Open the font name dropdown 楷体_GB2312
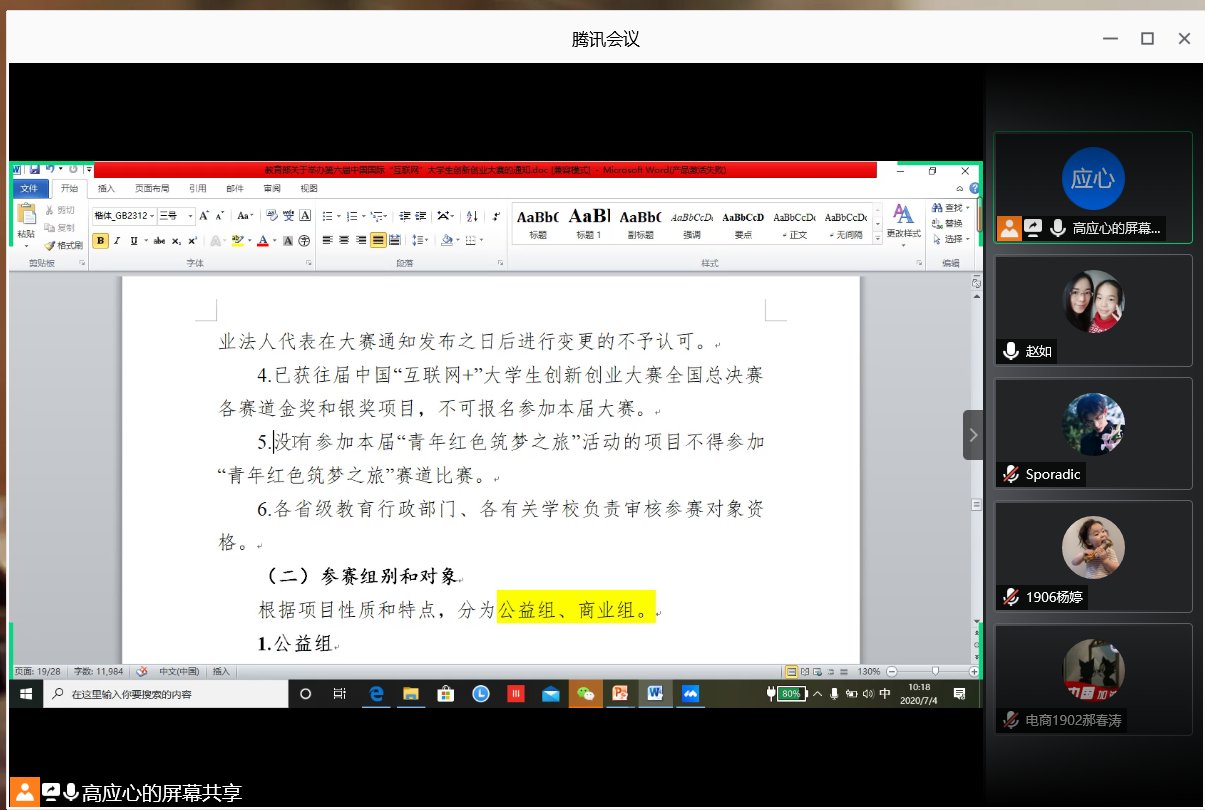The width and height of the screenshot is (1205, 810). pos(121,215)
